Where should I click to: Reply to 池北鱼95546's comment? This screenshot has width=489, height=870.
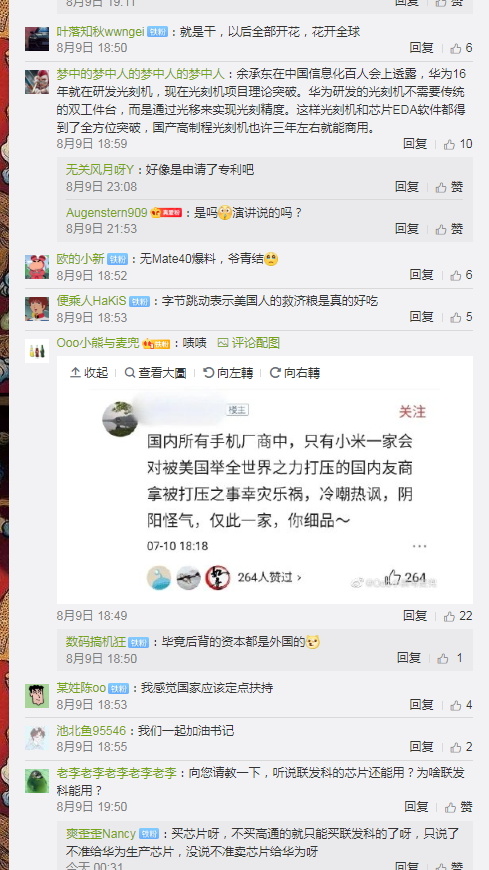421,747
